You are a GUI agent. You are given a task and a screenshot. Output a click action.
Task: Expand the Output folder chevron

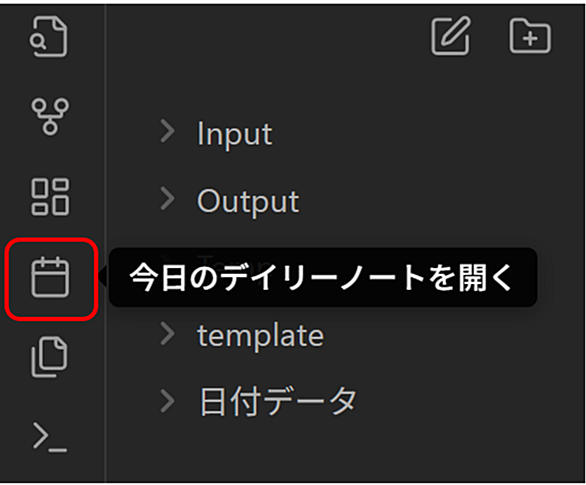(167, 198)
